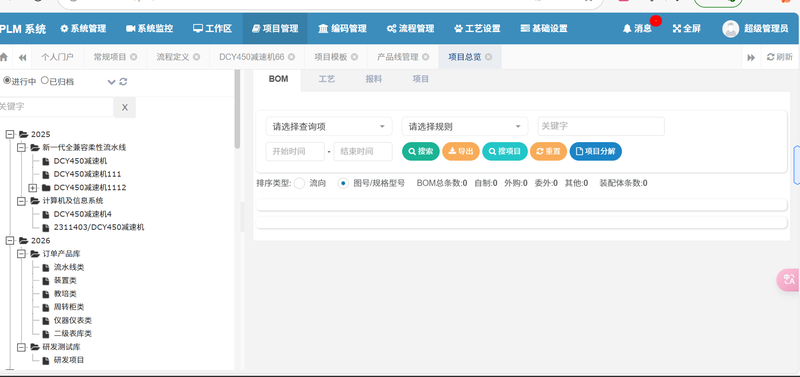800x377 pixels.
Task: Select 图号/规格型号 sort type radio
Action: coord(343,183)
